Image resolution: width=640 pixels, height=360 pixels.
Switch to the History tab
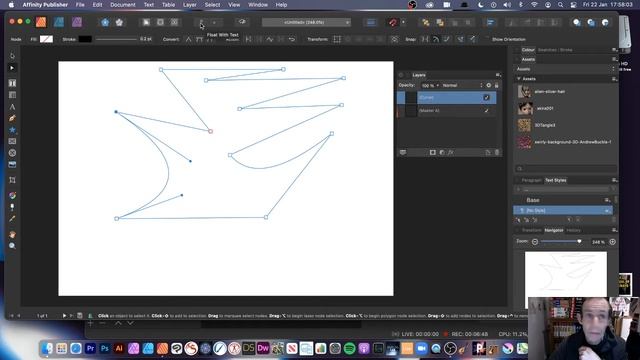pyautogui.click(x=573, y=230)
